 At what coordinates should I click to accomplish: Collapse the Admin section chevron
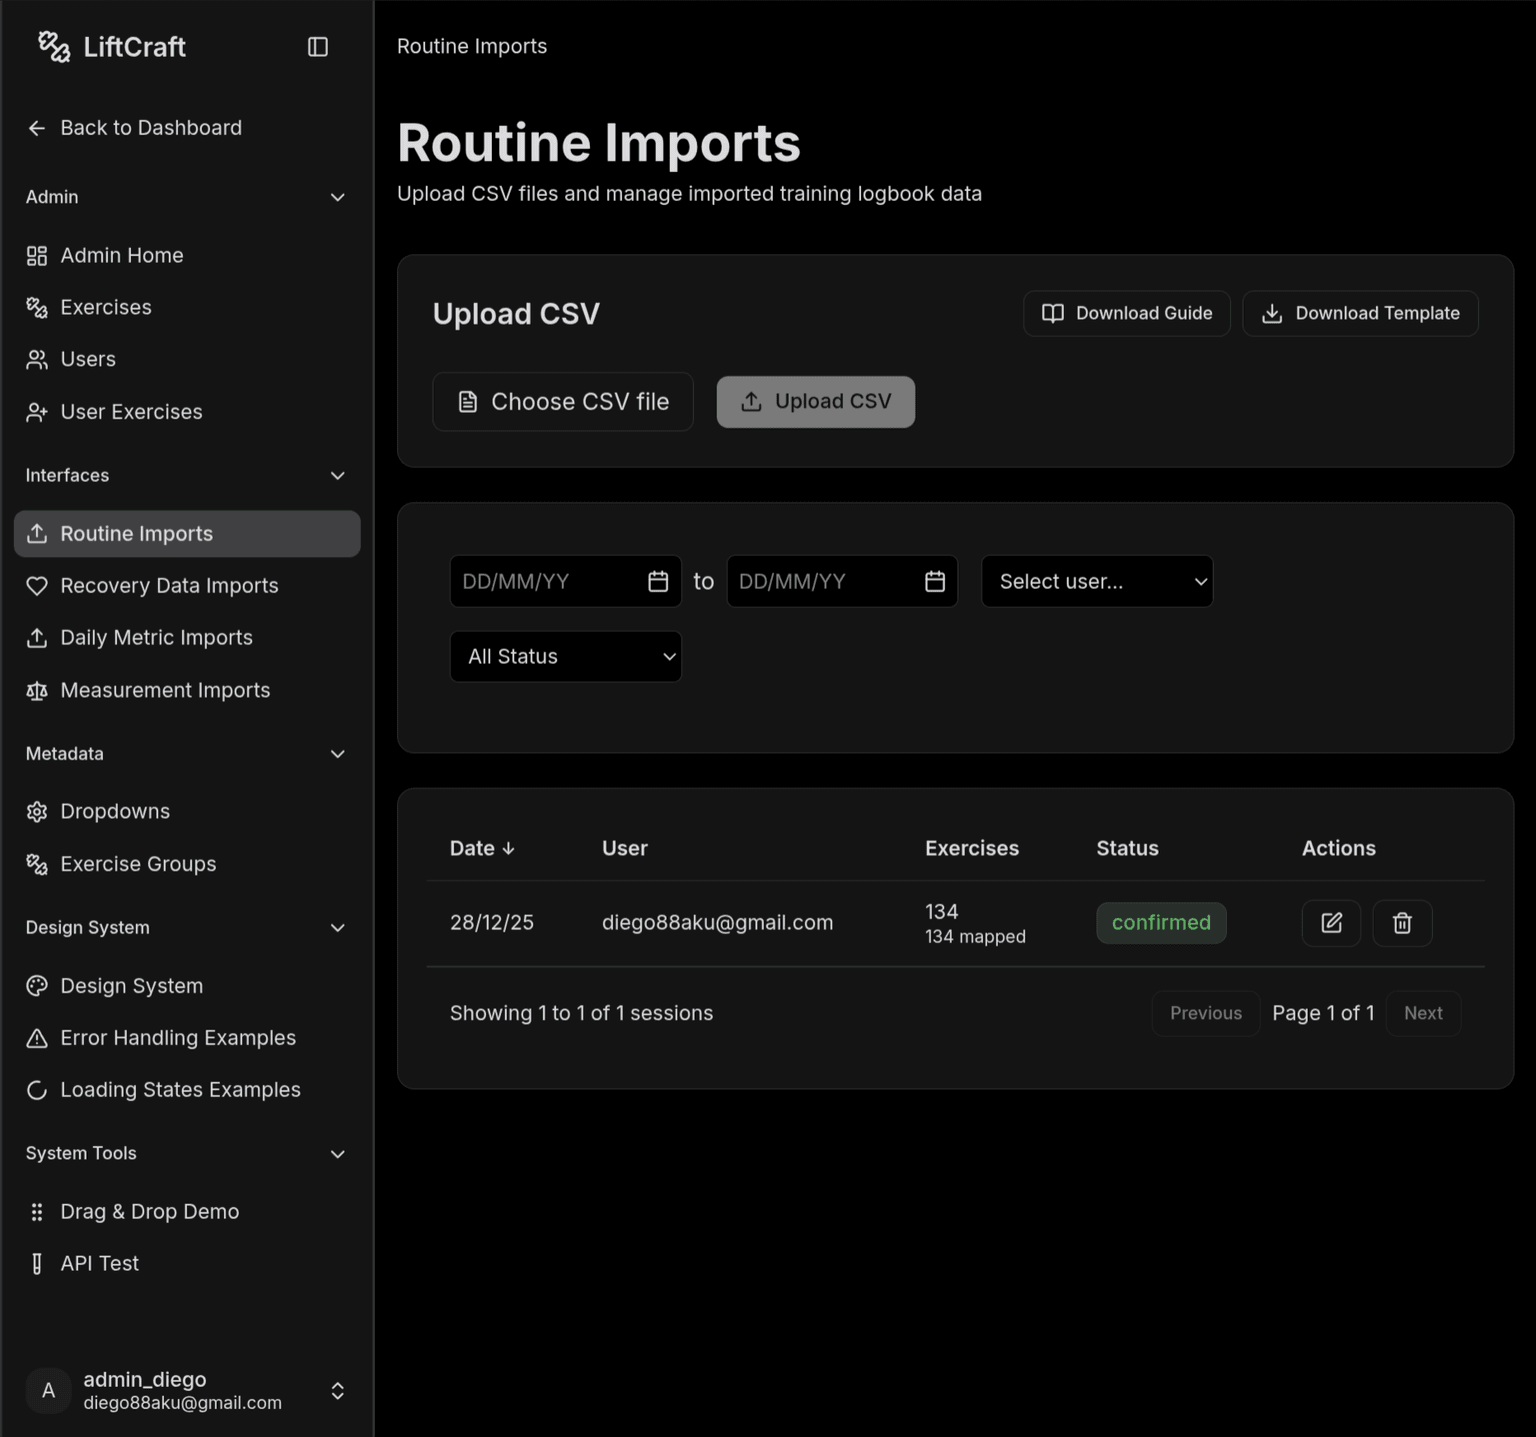pyautogui.click(x=338, y=197)
